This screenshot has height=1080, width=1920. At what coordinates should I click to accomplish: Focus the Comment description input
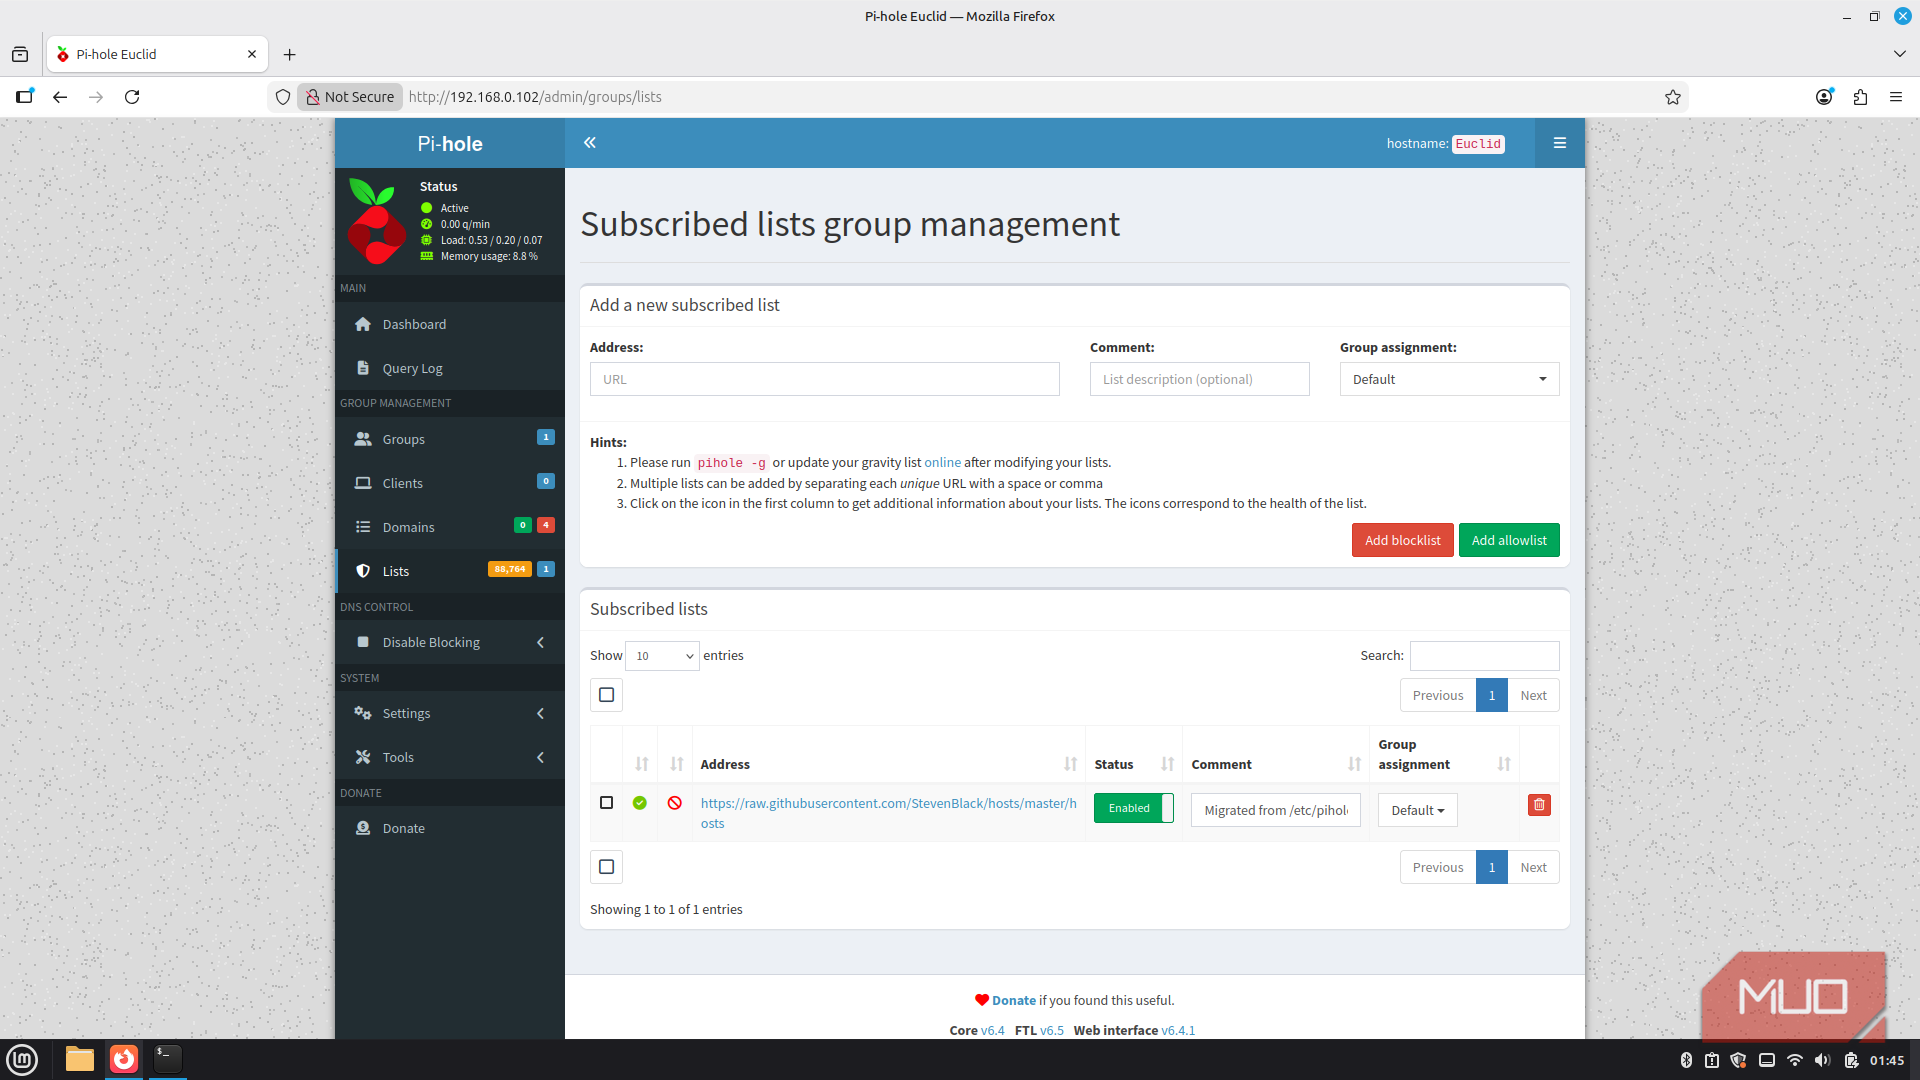click(1199, 379)
